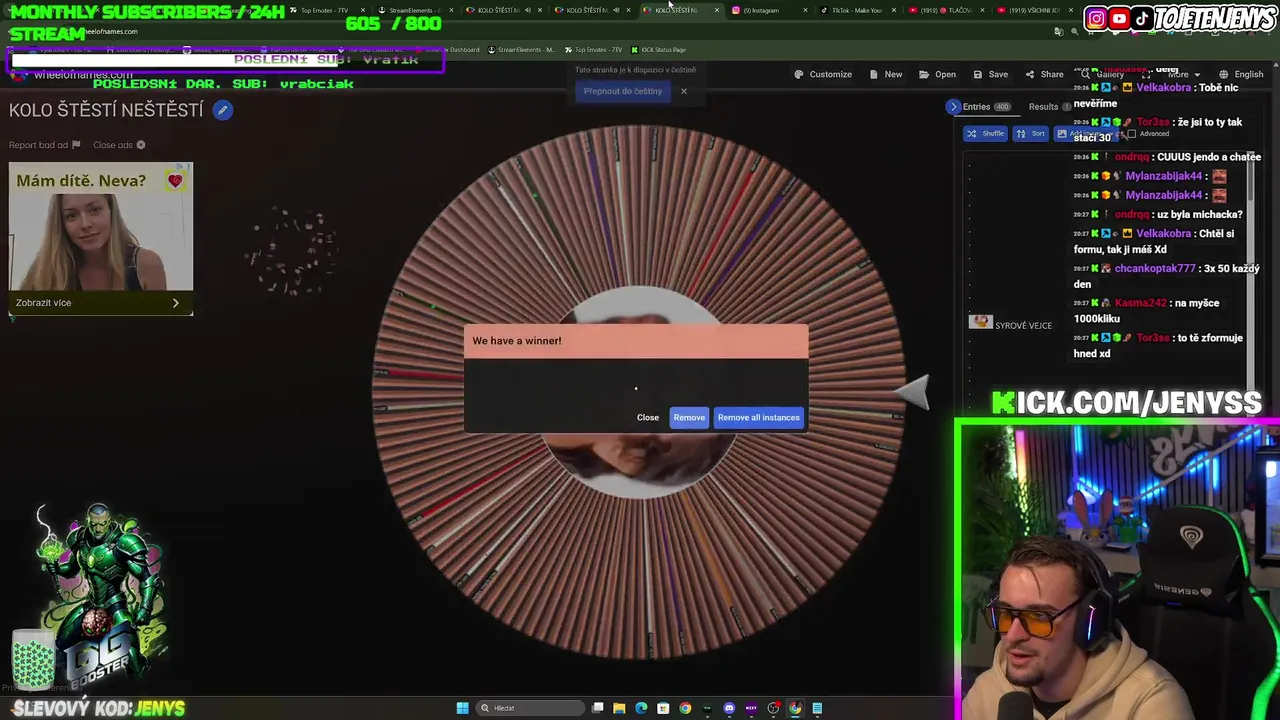Shuffle the wheel entries

point(985,133)
